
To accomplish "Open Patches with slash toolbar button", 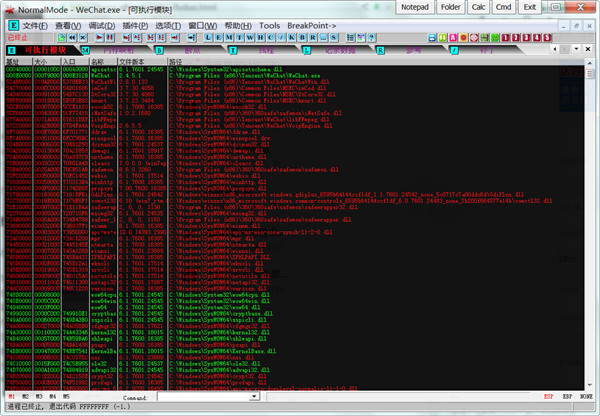I will pyautogui.click(x=282, y=38).
